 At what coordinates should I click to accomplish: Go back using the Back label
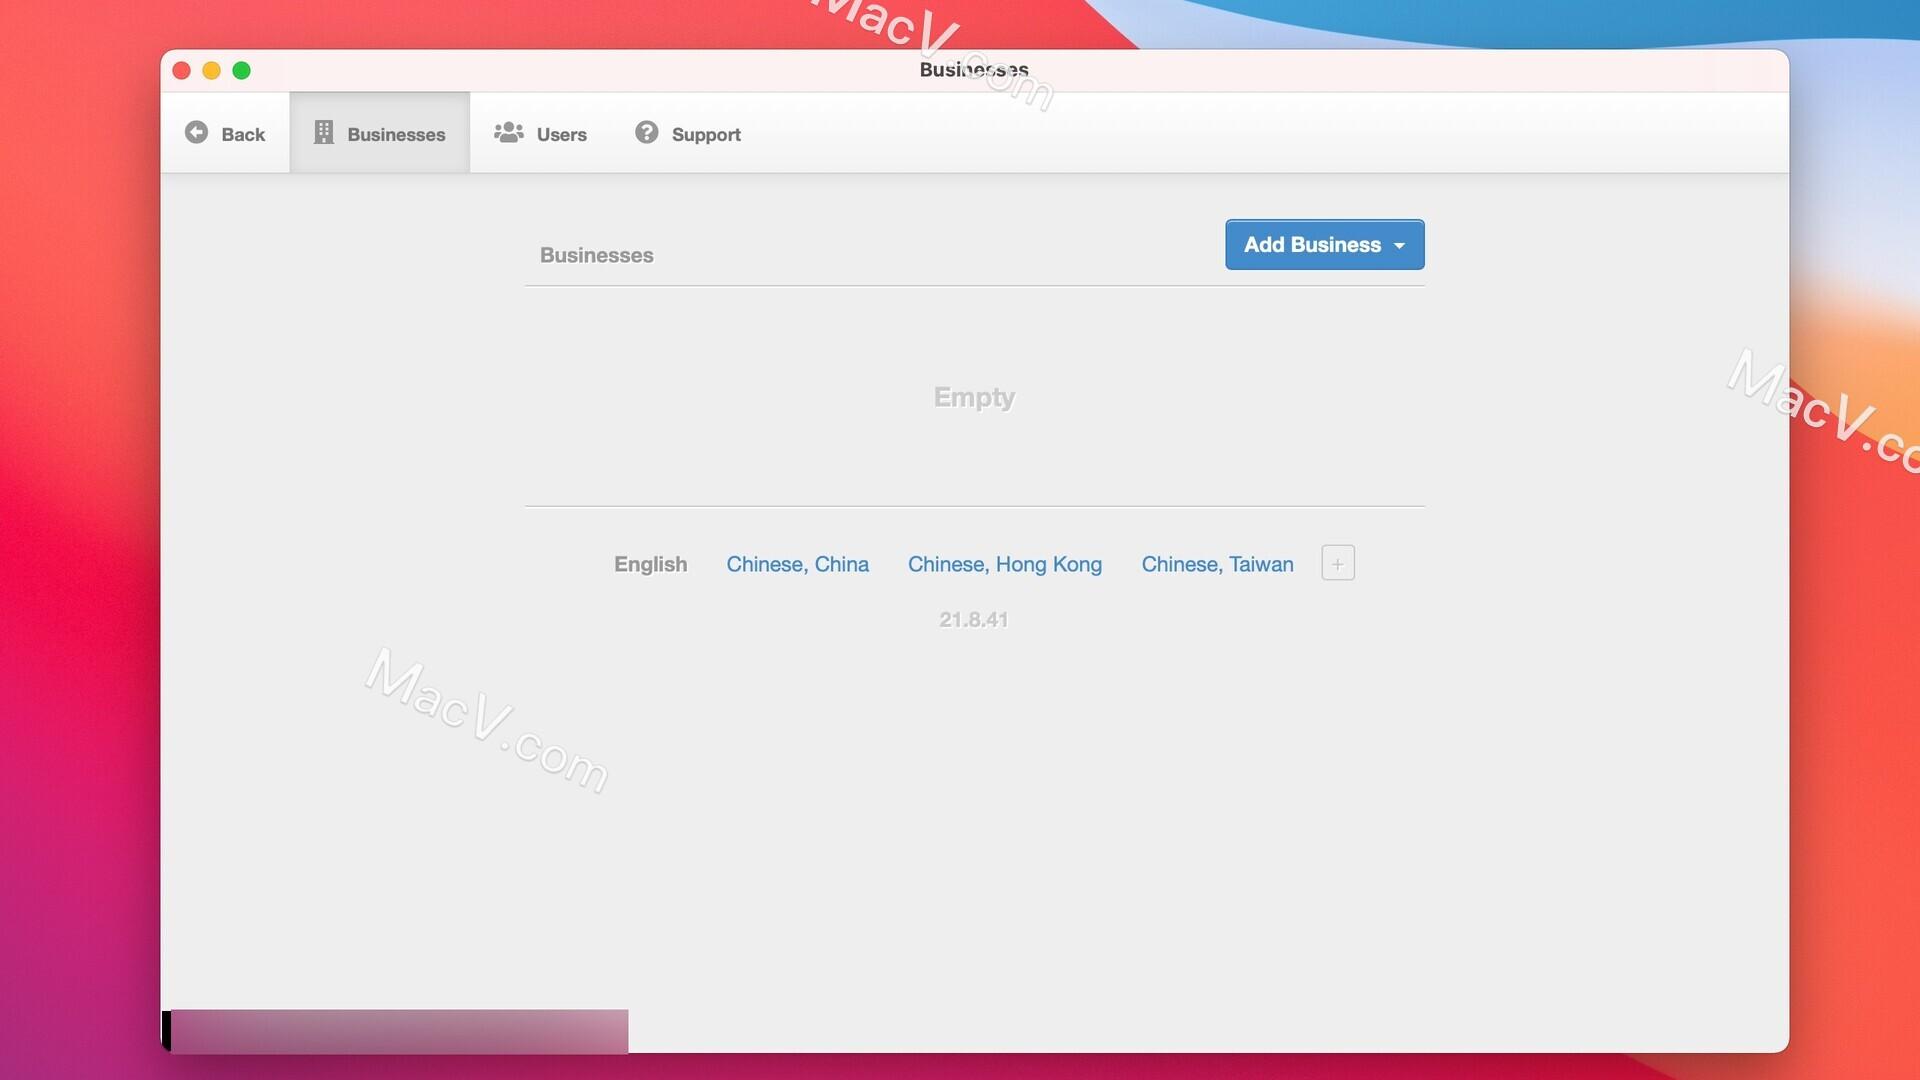coord(243,135)
